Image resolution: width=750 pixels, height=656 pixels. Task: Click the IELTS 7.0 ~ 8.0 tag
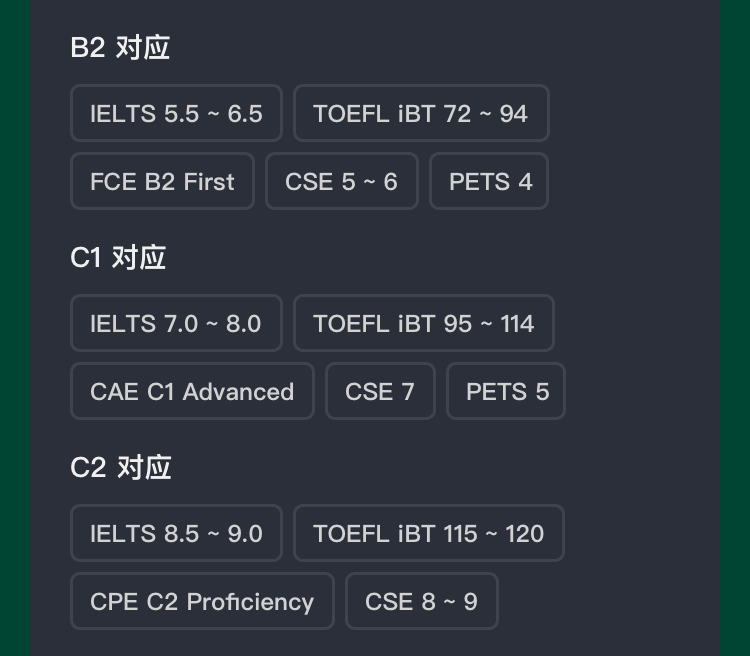176,324
